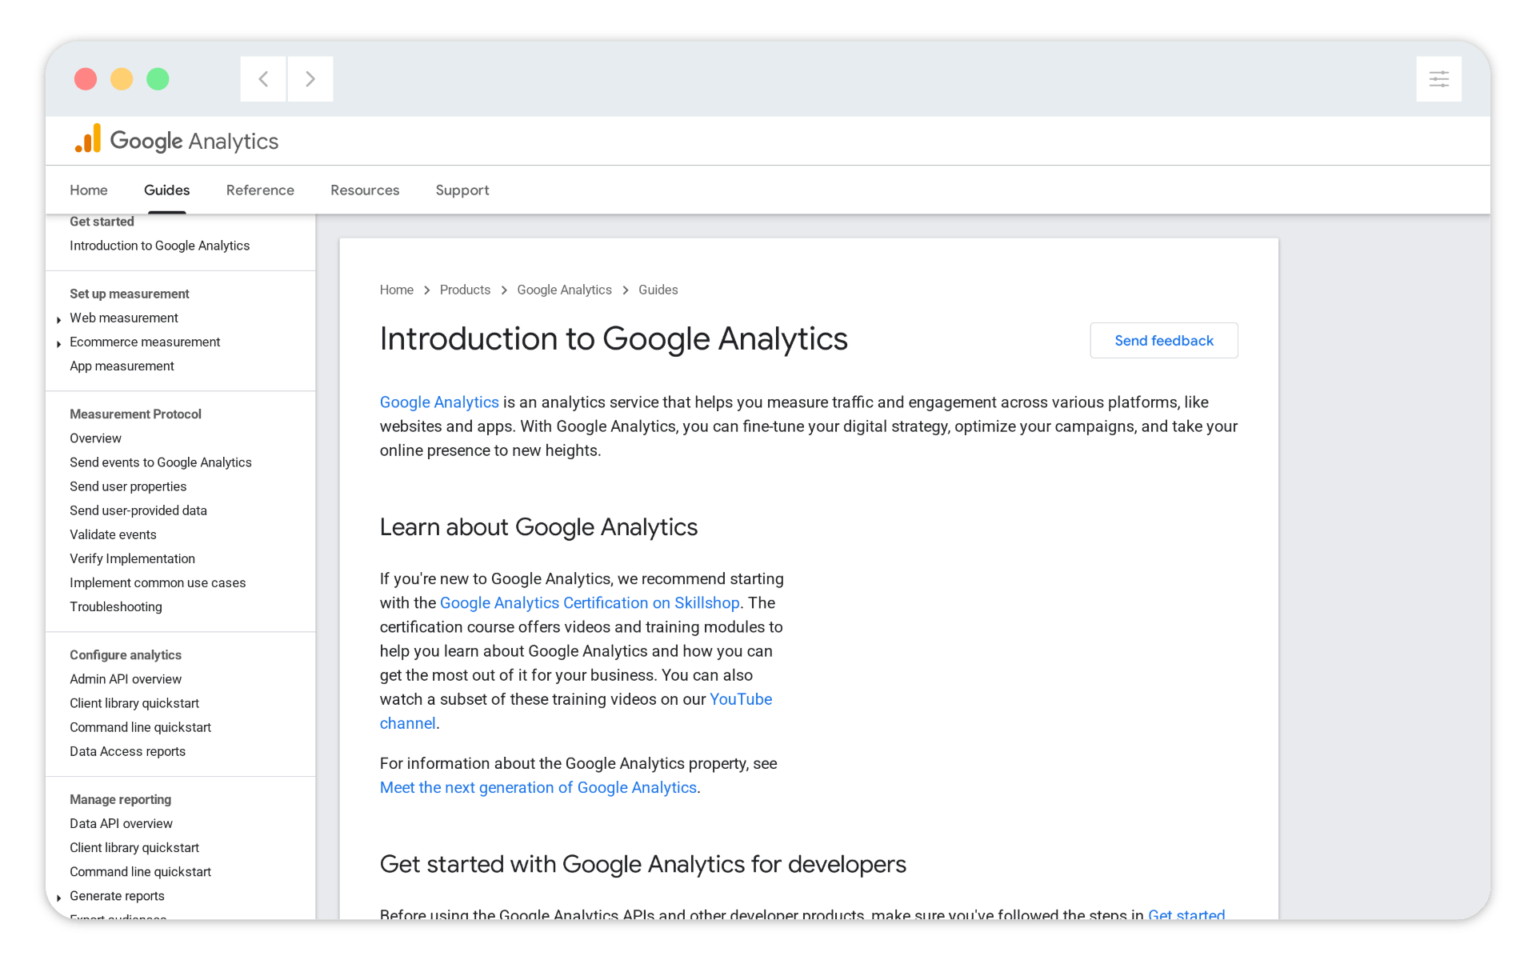1536x960 pixels.
Task: Select Admin API overview in sidebar
Action: (x=126, y=679)
